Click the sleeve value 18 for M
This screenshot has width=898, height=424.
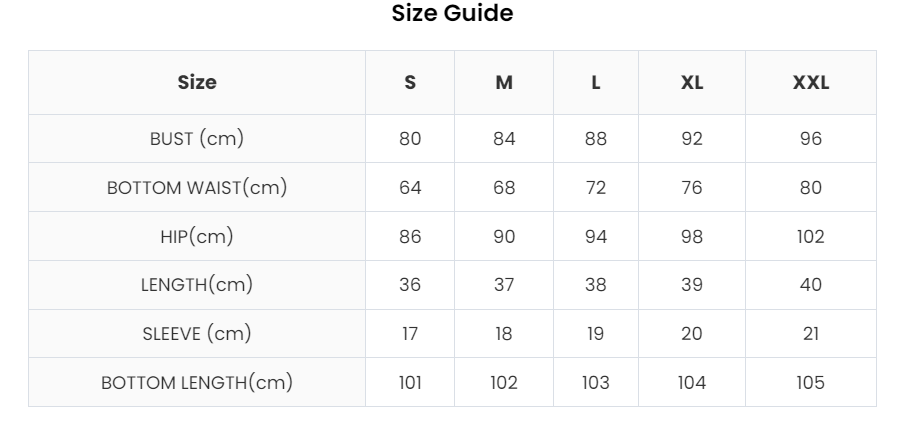(504, 333)
